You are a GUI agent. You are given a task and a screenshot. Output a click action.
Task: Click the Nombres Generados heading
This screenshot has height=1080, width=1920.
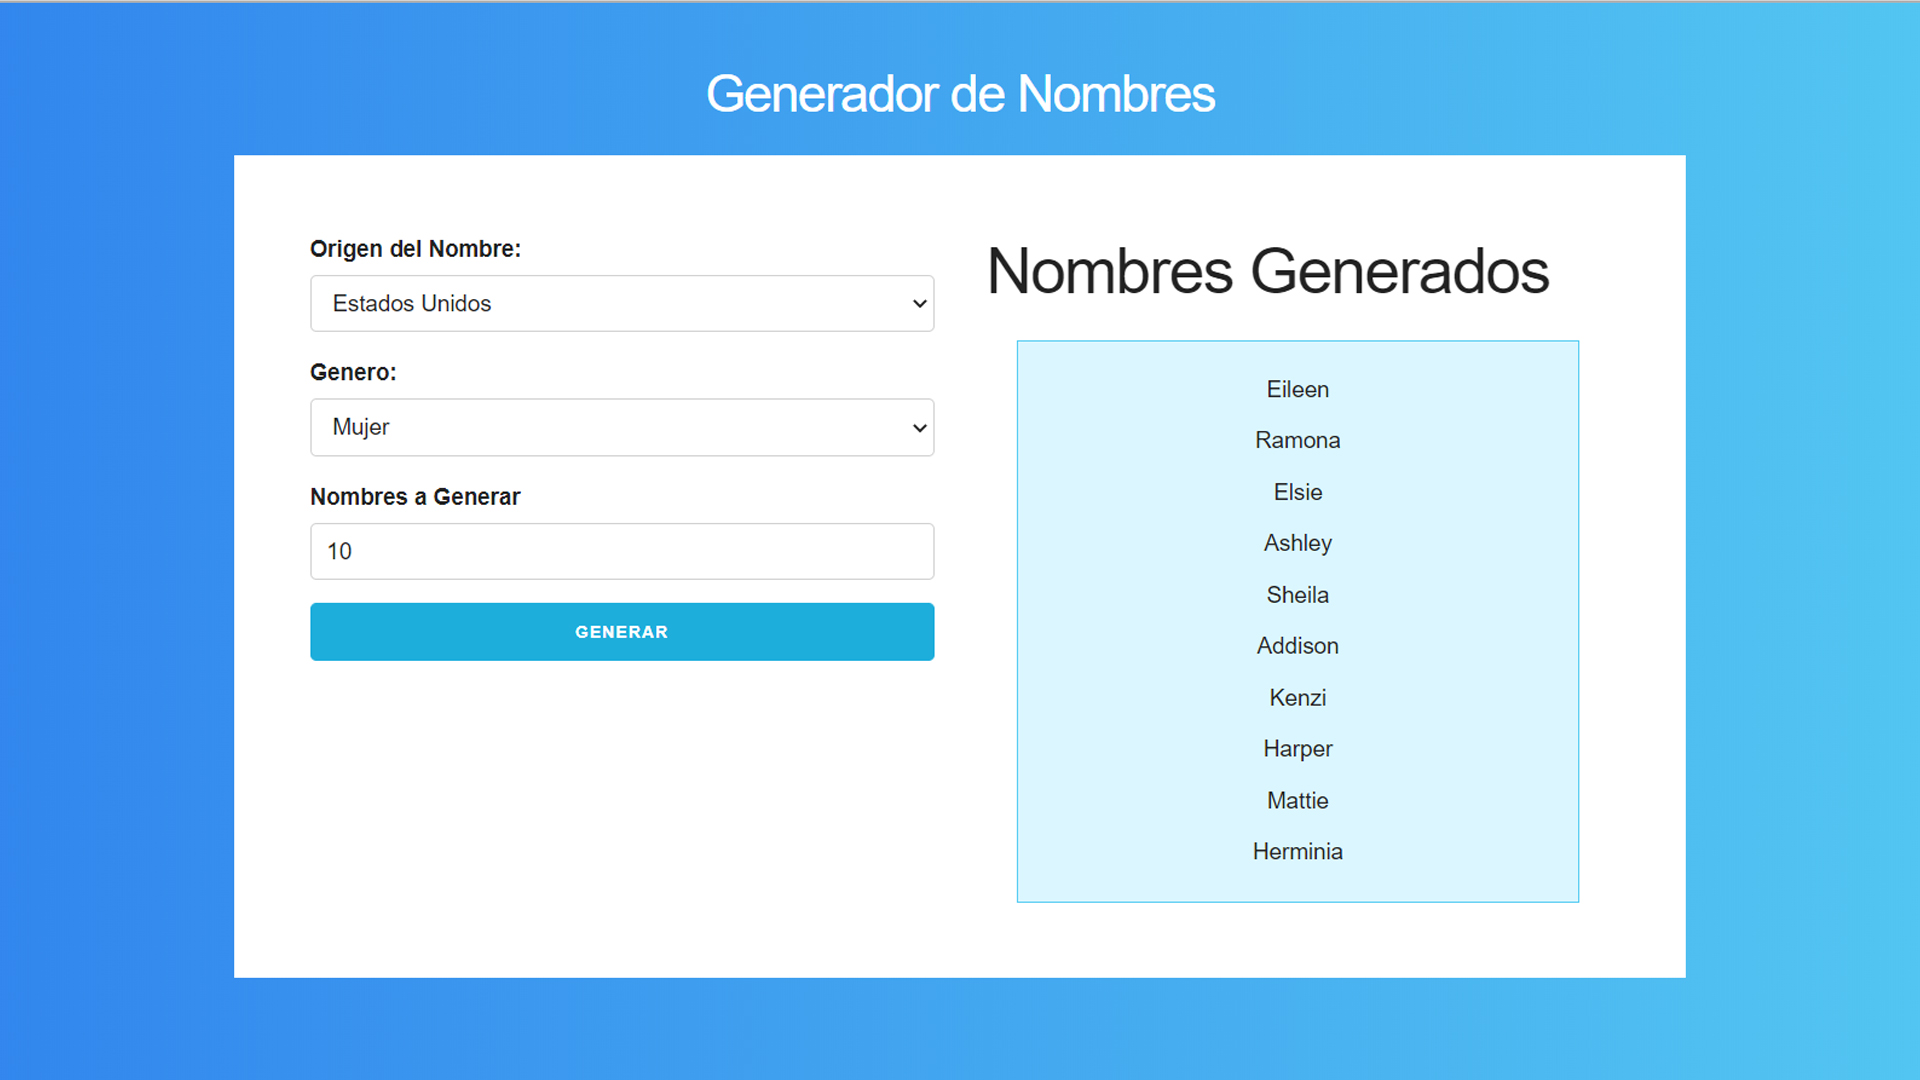(1268, 271)
